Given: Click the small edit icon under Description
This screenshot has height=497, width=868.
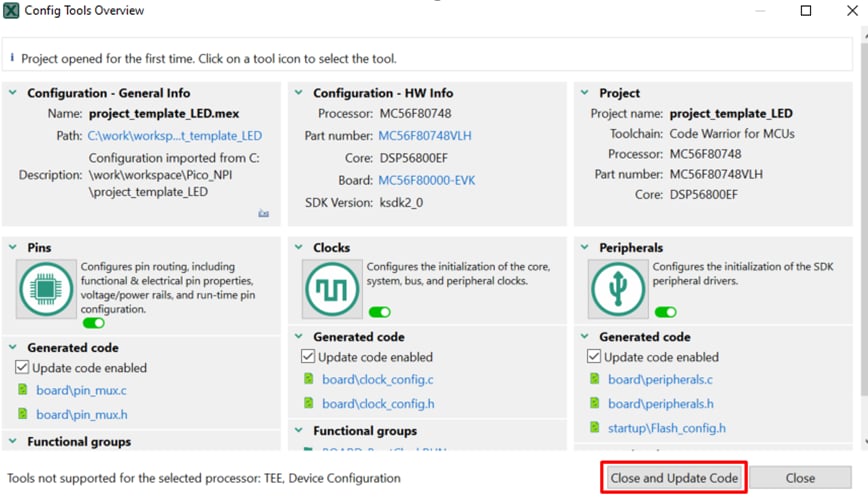Looking at the screenshot, I should click(263, 213).
